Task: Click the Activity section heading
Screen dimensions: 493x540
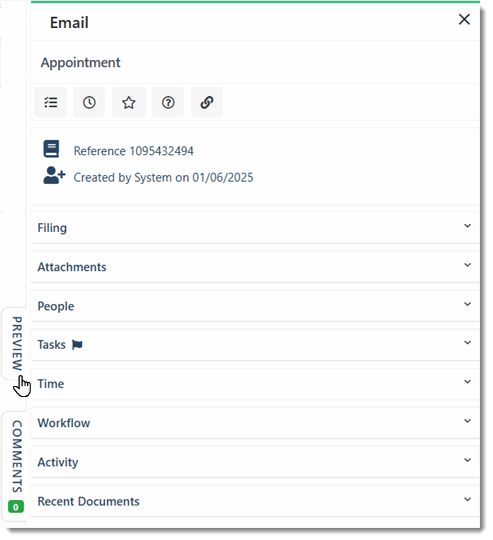Action: pyautogui.click(x=58, y=463)
